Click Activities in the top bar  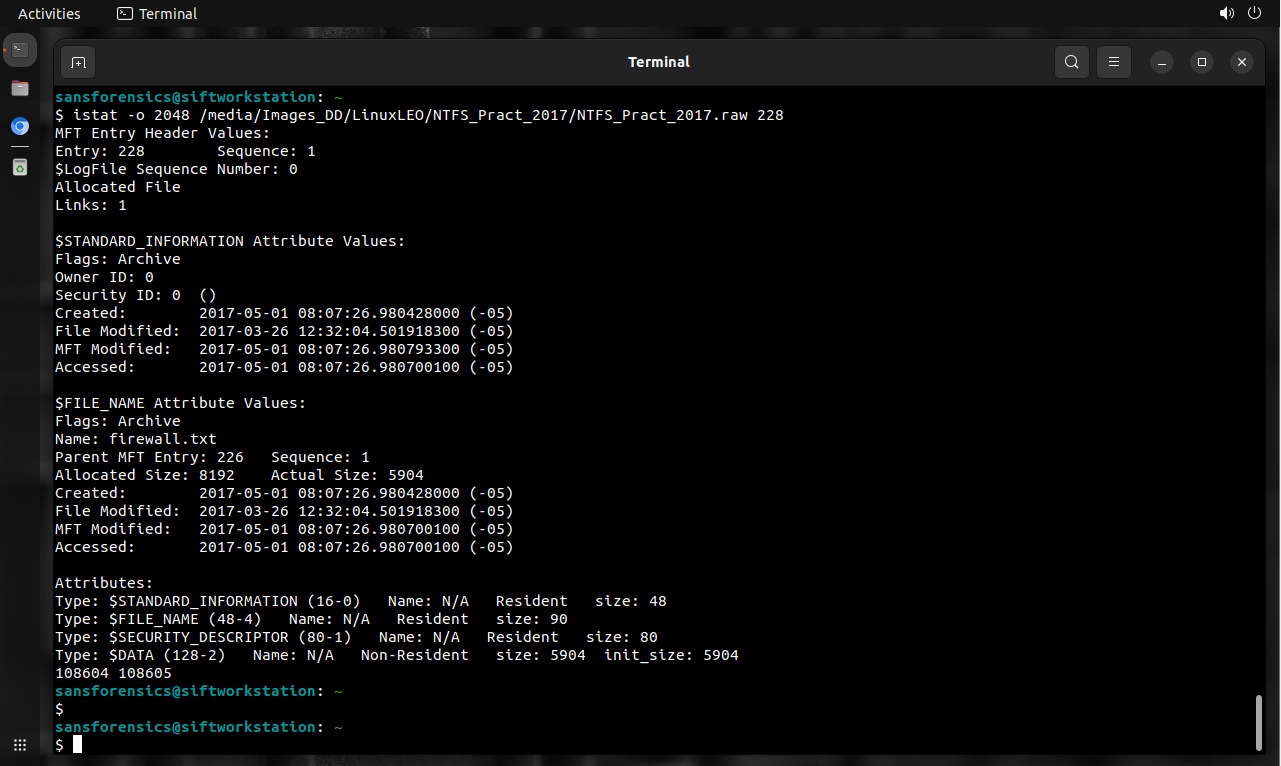click(49, 13)
